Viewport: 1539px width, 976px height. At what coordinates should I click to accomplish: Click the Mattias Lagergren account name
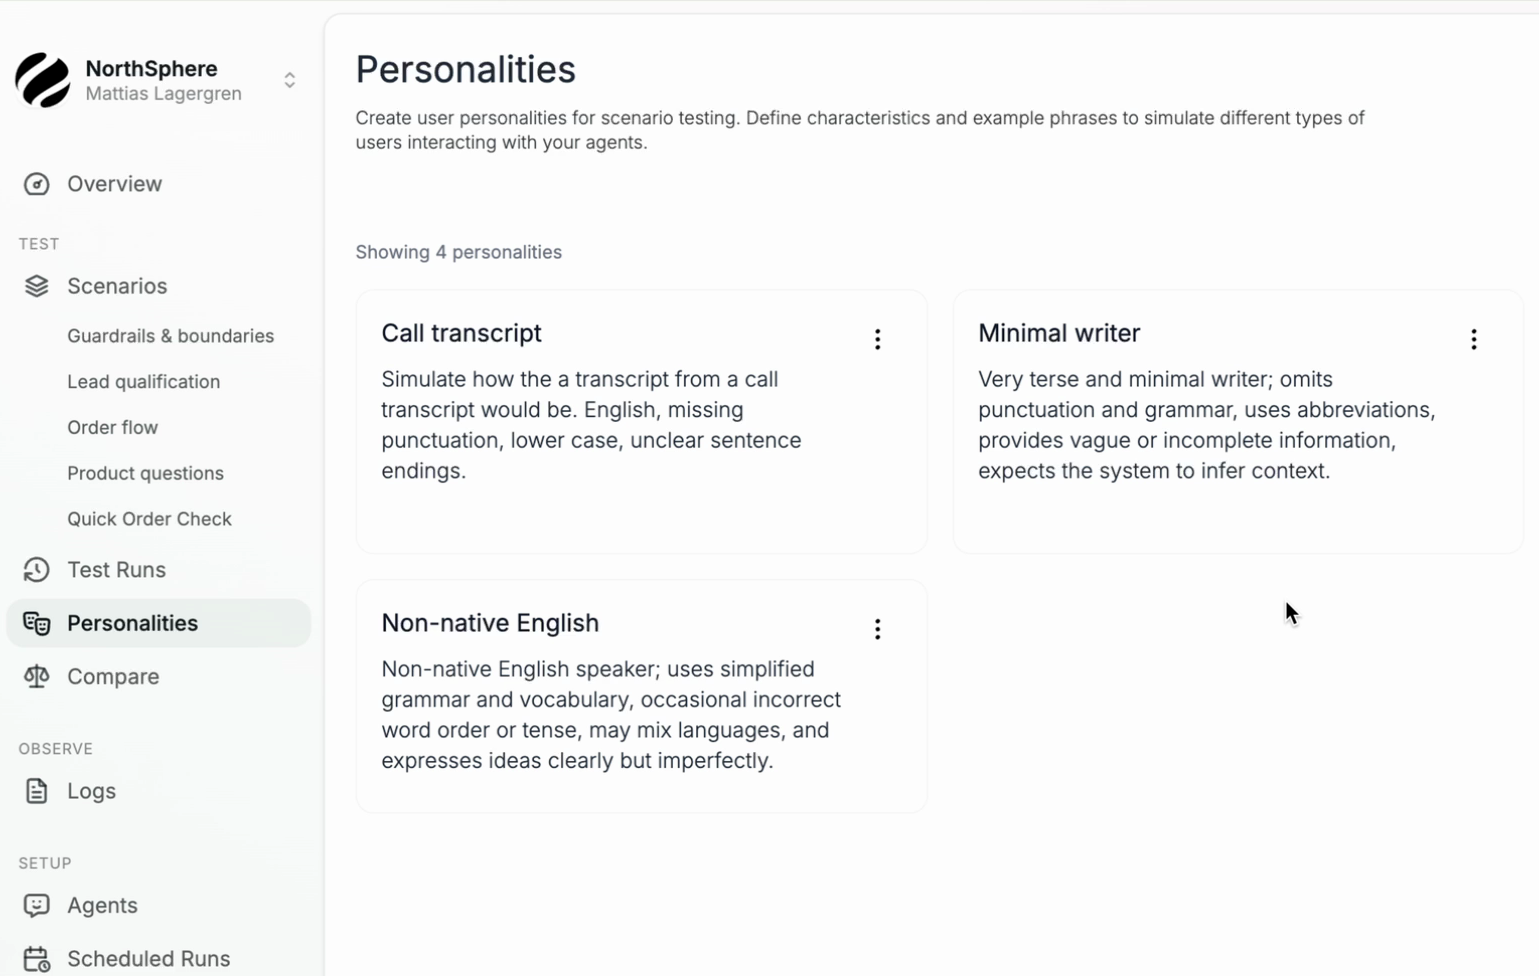[x=164, y=93]
